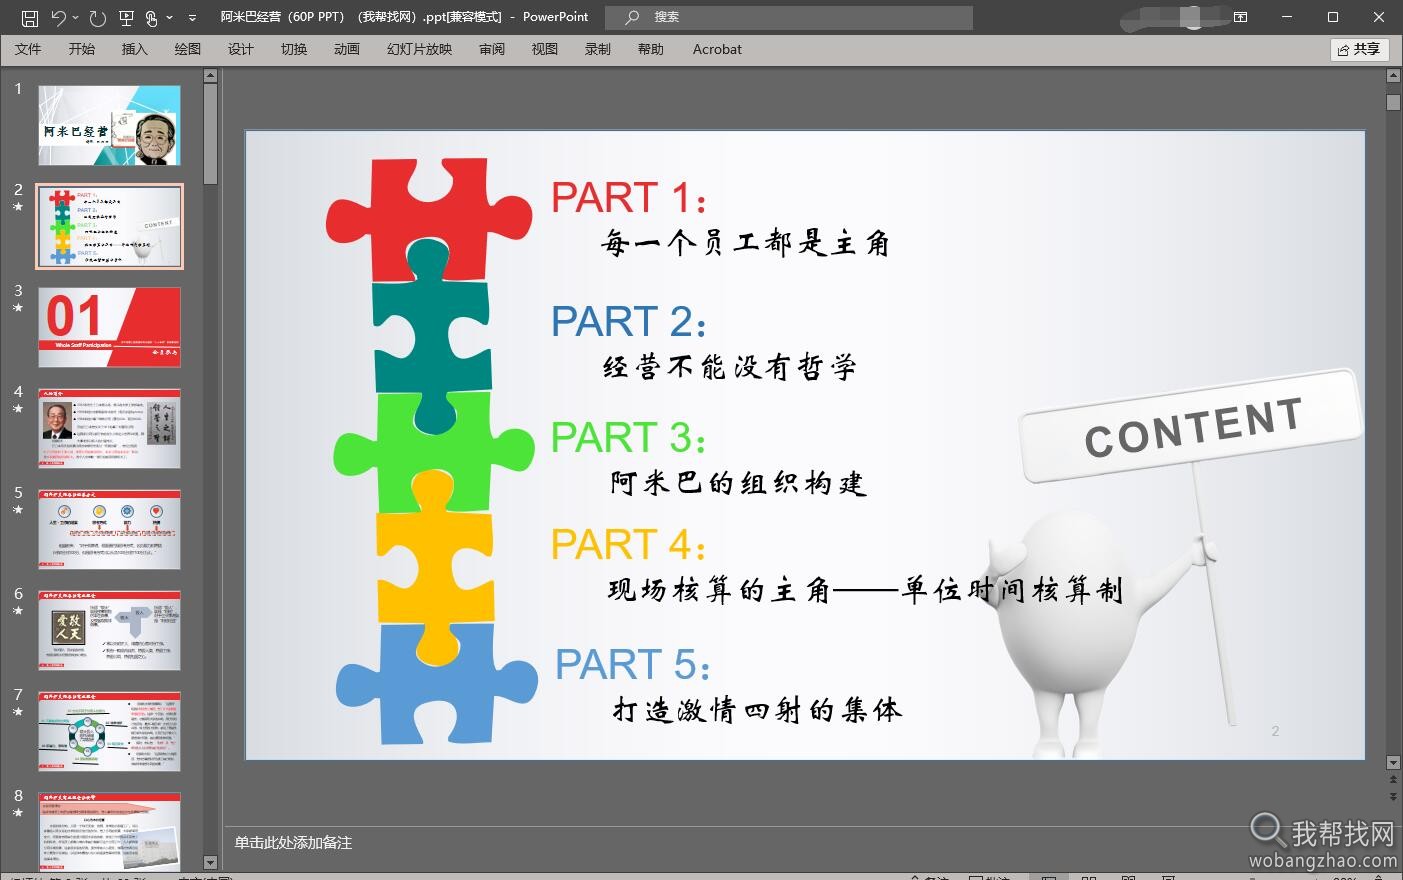Select slide 4 thumbnail with portrait photo
Screen dimensions: 1403x880
pos(110,428)
